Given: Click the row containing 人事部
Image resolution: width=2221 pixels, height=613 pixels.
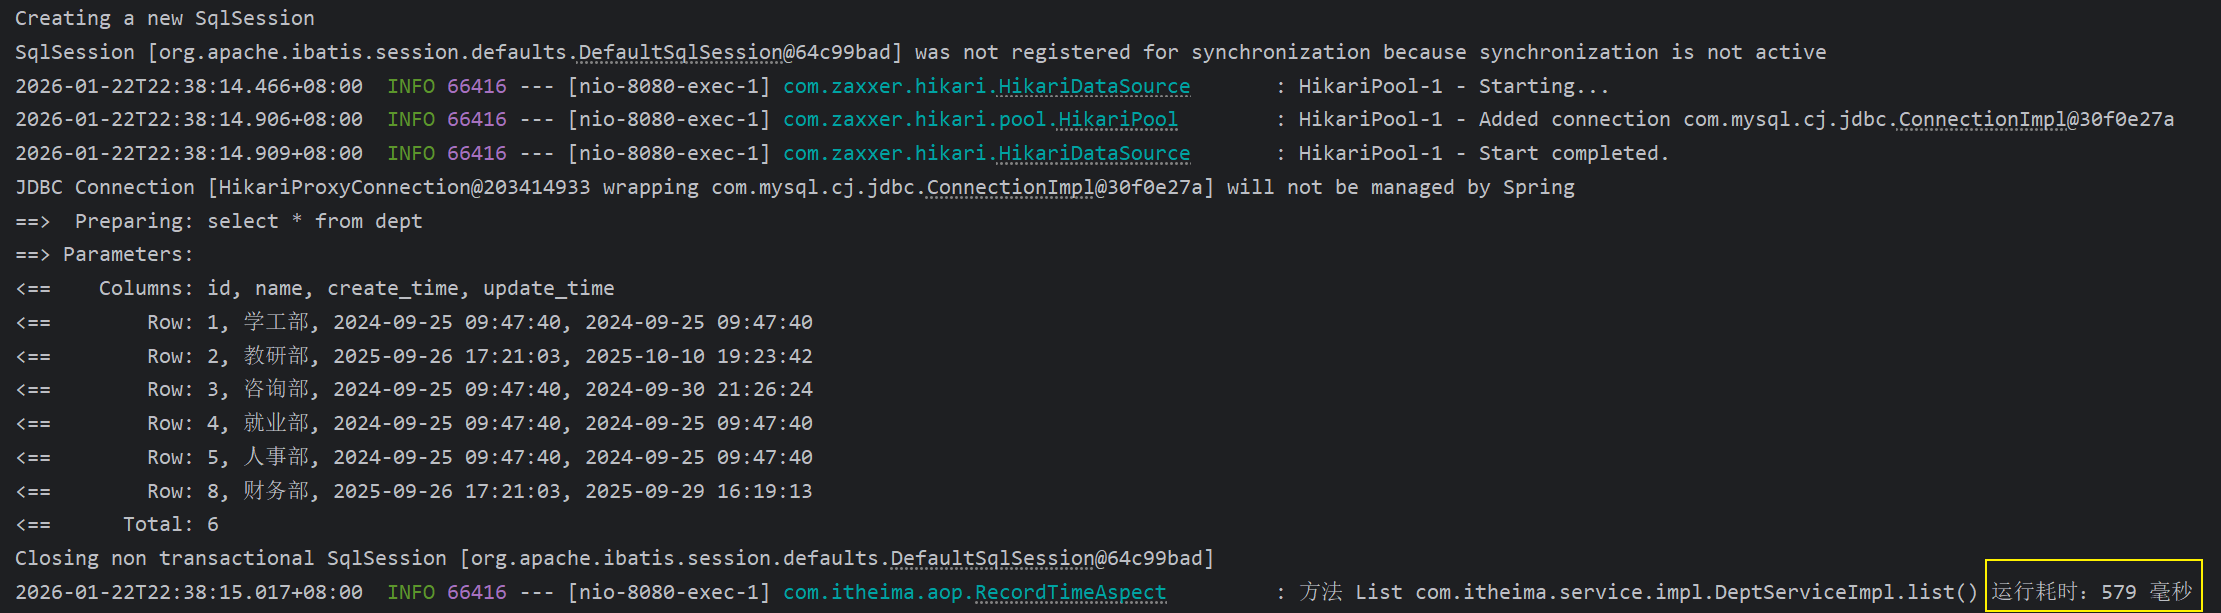Looking at the screenshot, I should (414, 457).
